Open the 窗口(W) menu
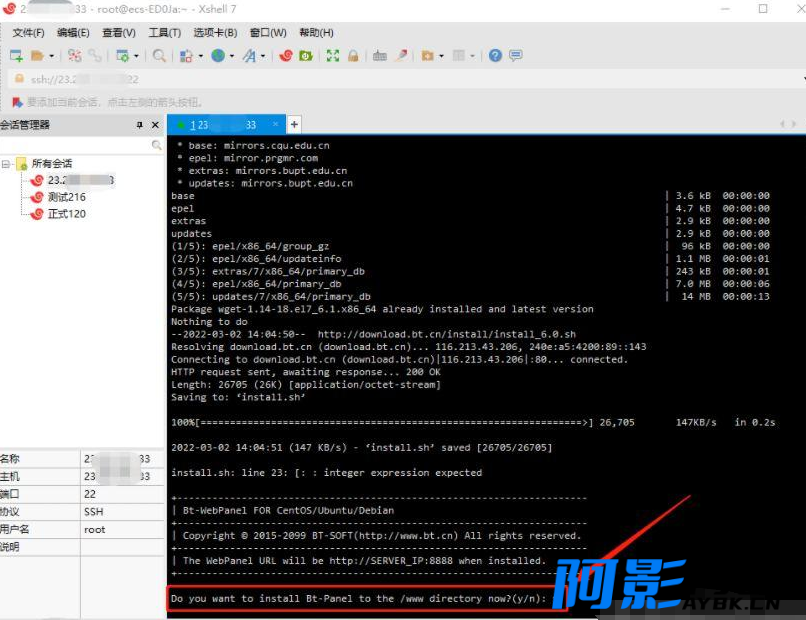This screenshot has width=806, height=620. point(268,33)
